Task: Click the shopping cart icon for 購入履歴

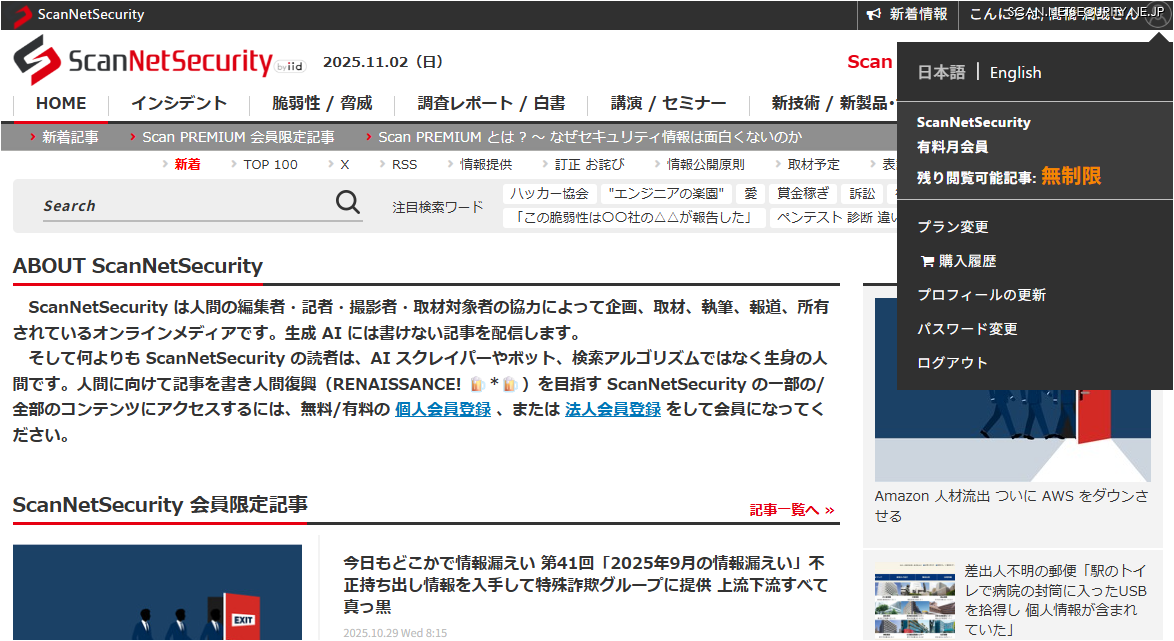Action: pos(926,261)
